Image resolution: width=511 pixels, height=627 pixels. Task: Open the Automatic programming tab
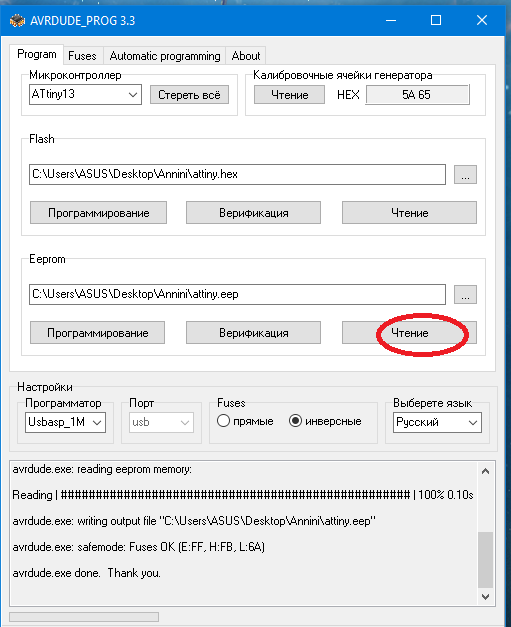[x=165, y=56]
